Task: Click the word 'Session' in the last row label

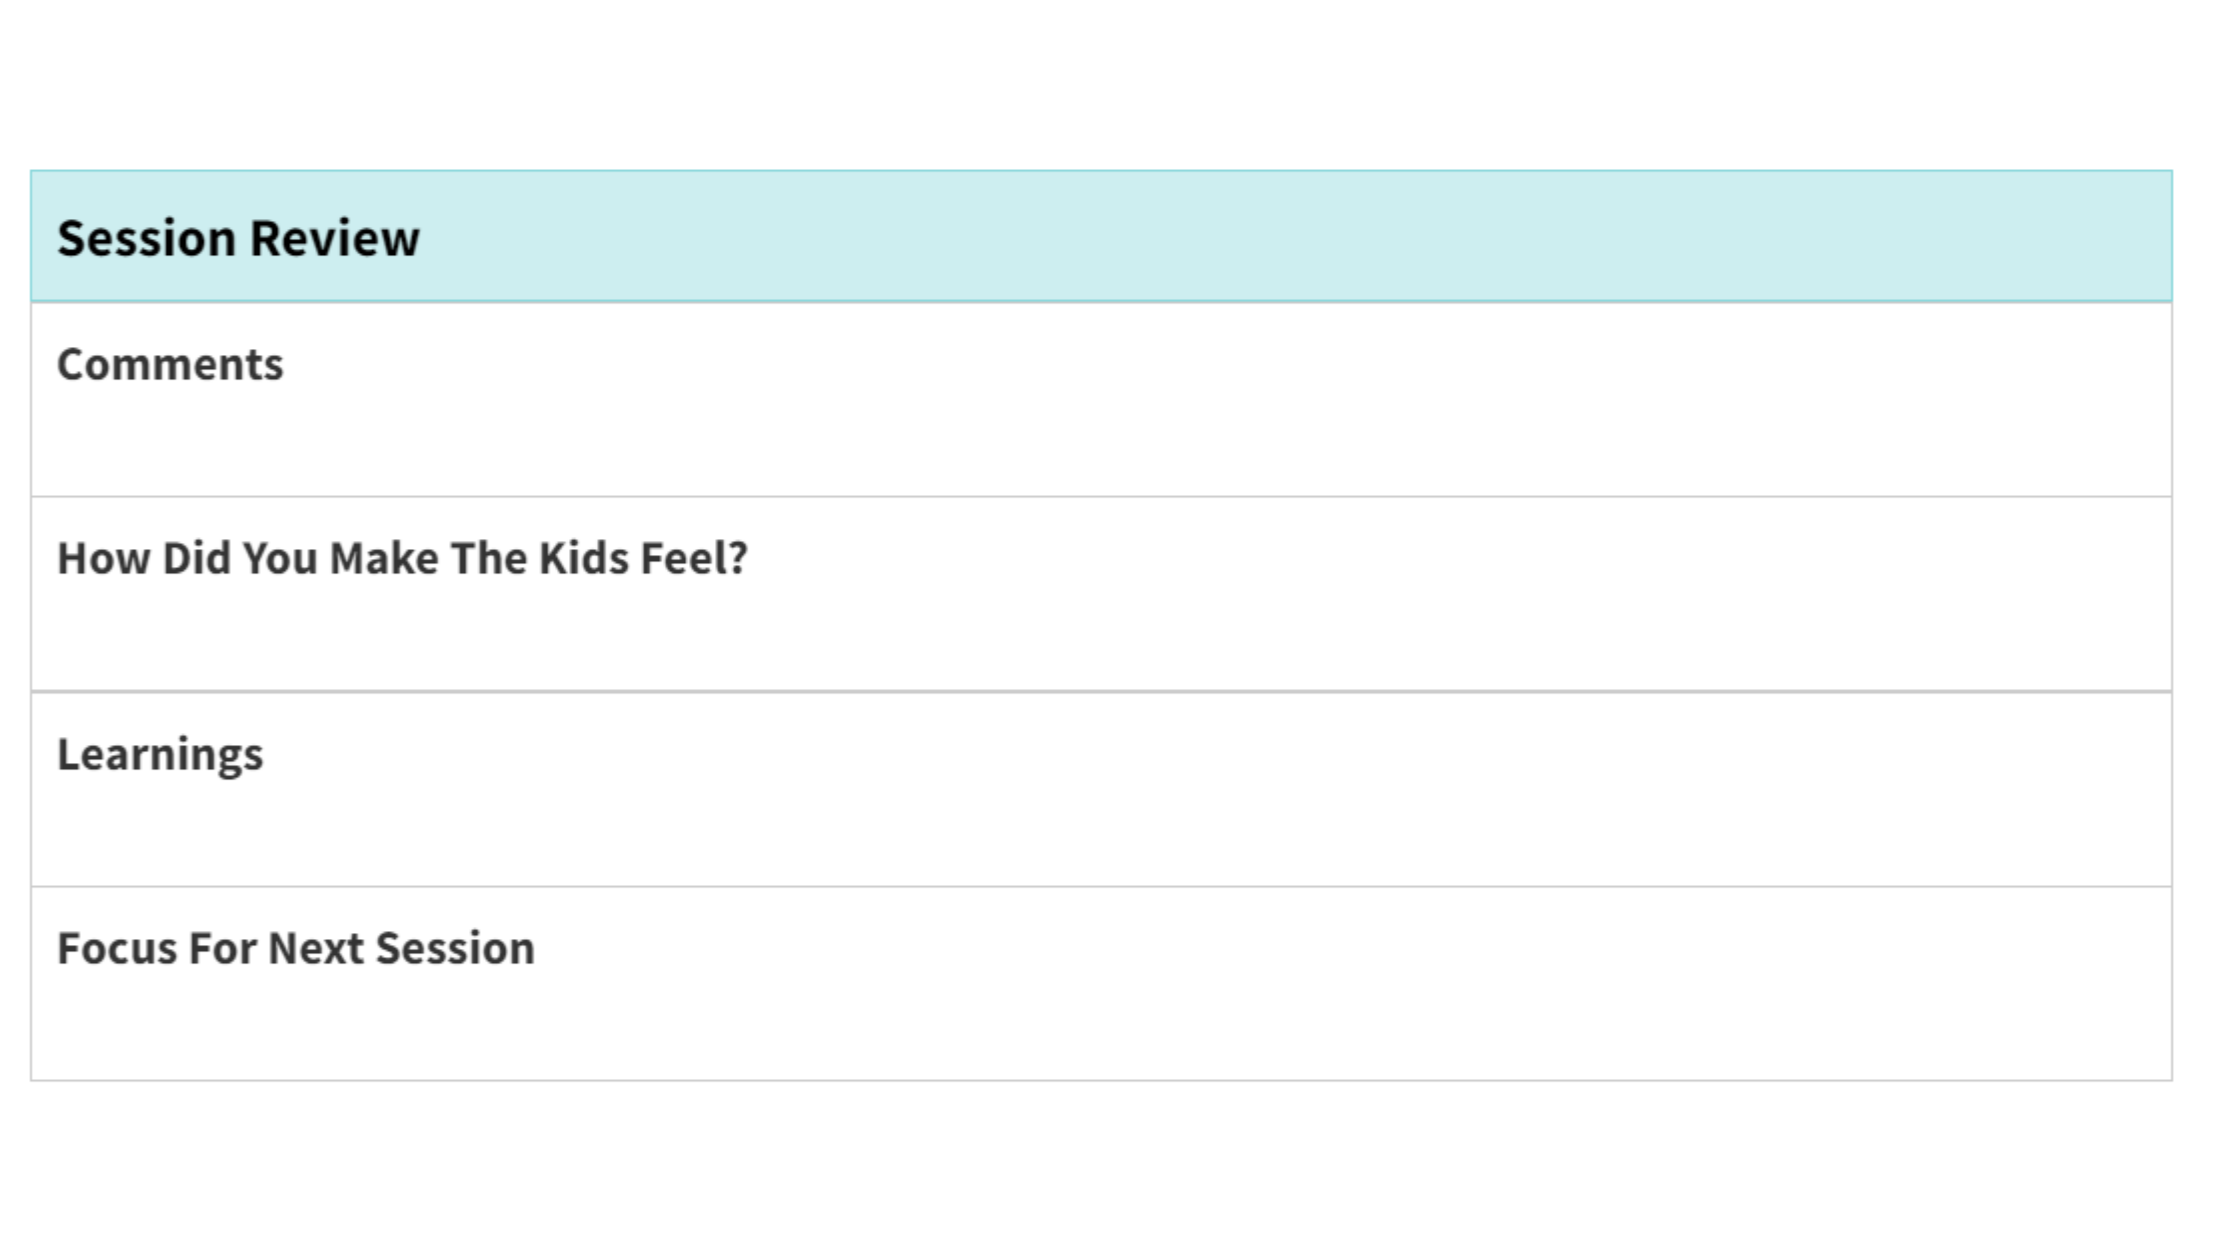Action: tap(454, 948)
